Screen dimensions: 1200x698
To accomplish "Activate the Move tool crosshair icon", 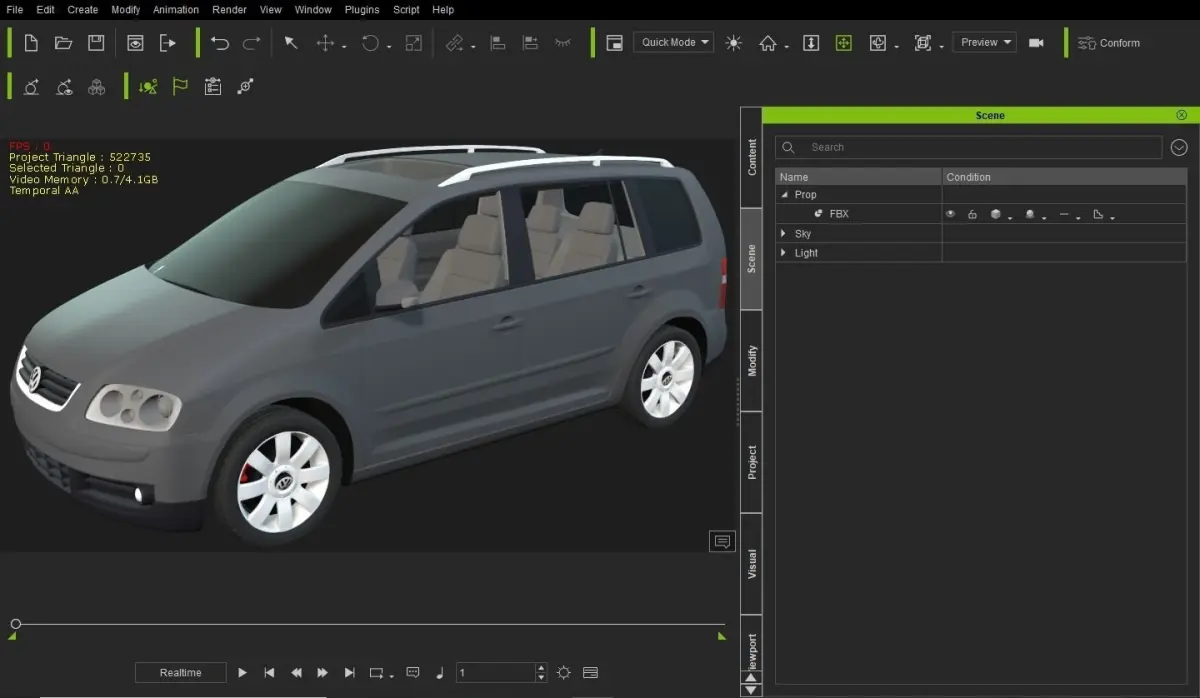I will (325, 43).
